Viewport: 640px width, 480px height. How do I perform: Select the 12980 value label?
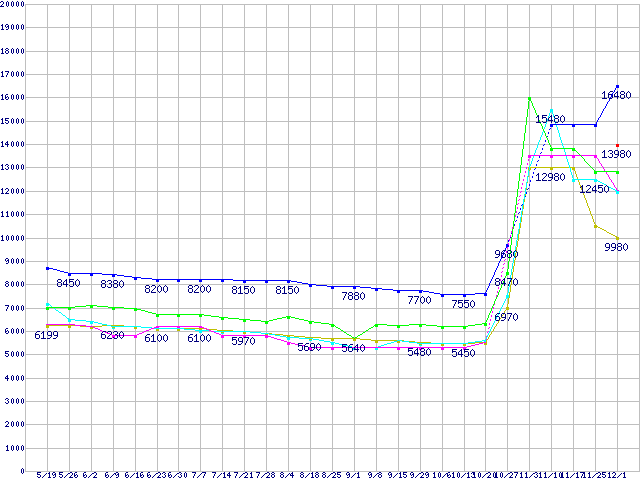550,177
